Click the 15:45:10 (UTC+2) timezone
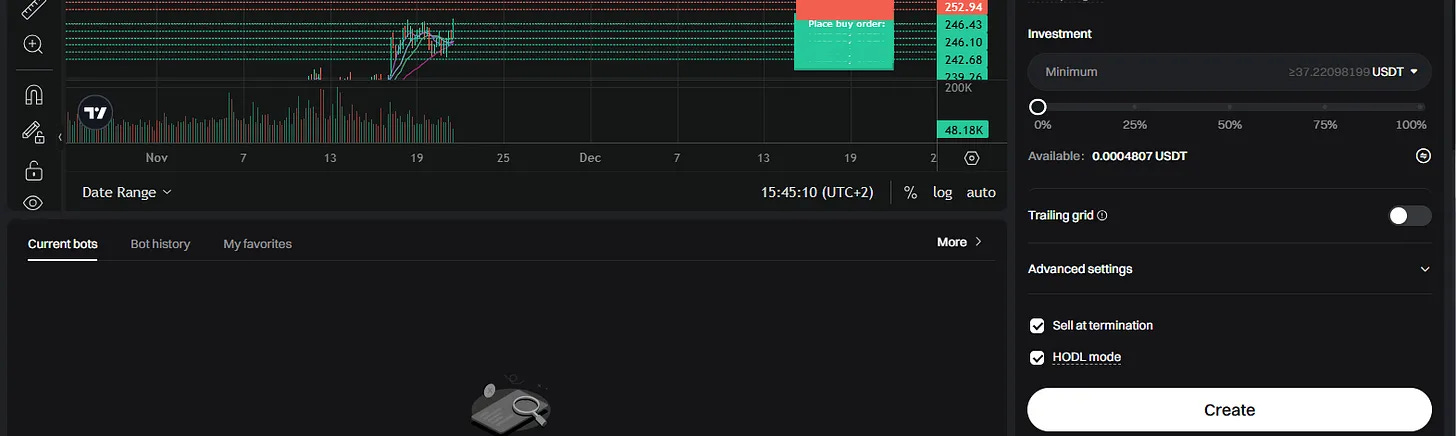 tap(817, 192)
